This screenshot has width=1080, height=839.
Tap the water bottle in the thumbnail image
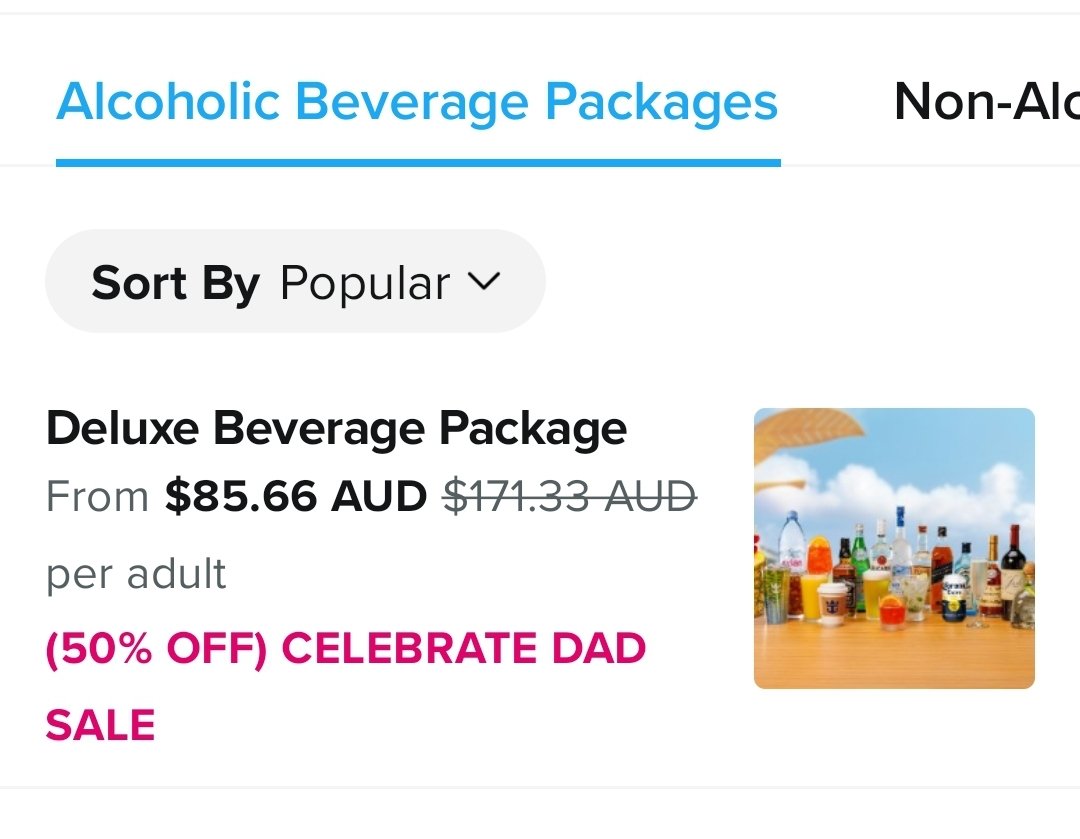pos(791,548)
